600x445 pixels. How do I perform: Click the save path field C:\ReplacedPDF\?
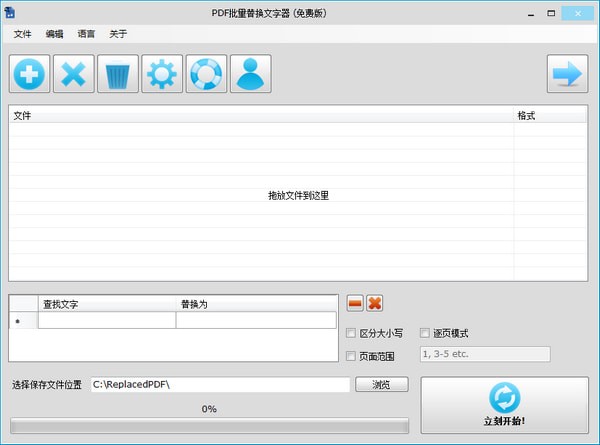[220, 385]
